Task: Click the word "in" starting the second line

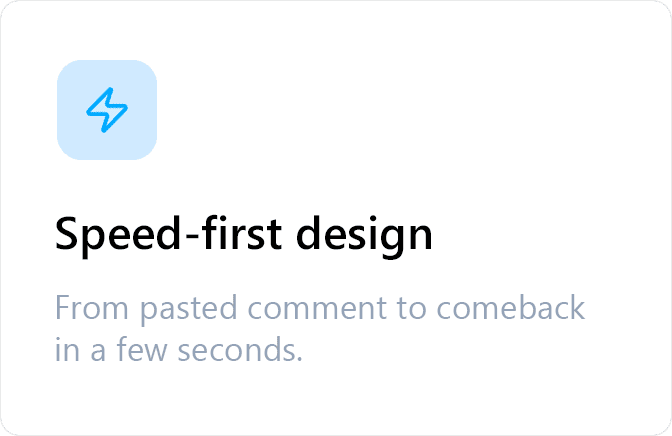Action: point(66,350)
